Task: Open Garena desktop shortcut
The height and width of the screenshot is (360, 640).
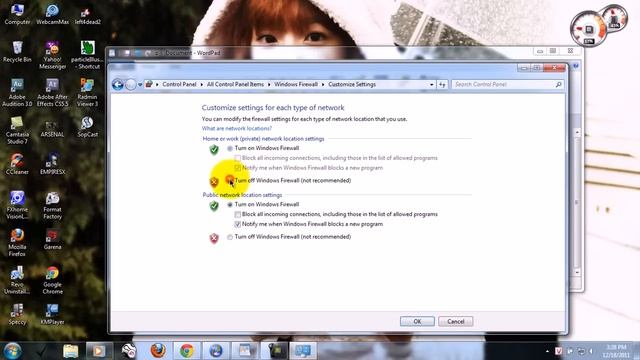Action: pyautogui.click(x=52, y=239)
